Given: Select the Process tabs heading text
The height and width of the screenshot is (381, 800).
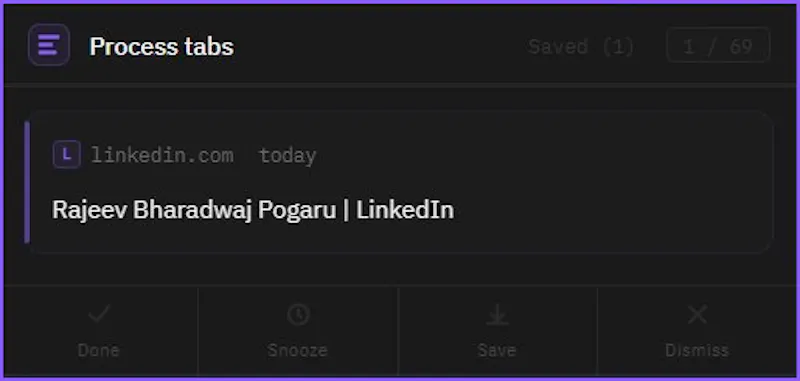Looking at the screenshot, I should point(161,46).
